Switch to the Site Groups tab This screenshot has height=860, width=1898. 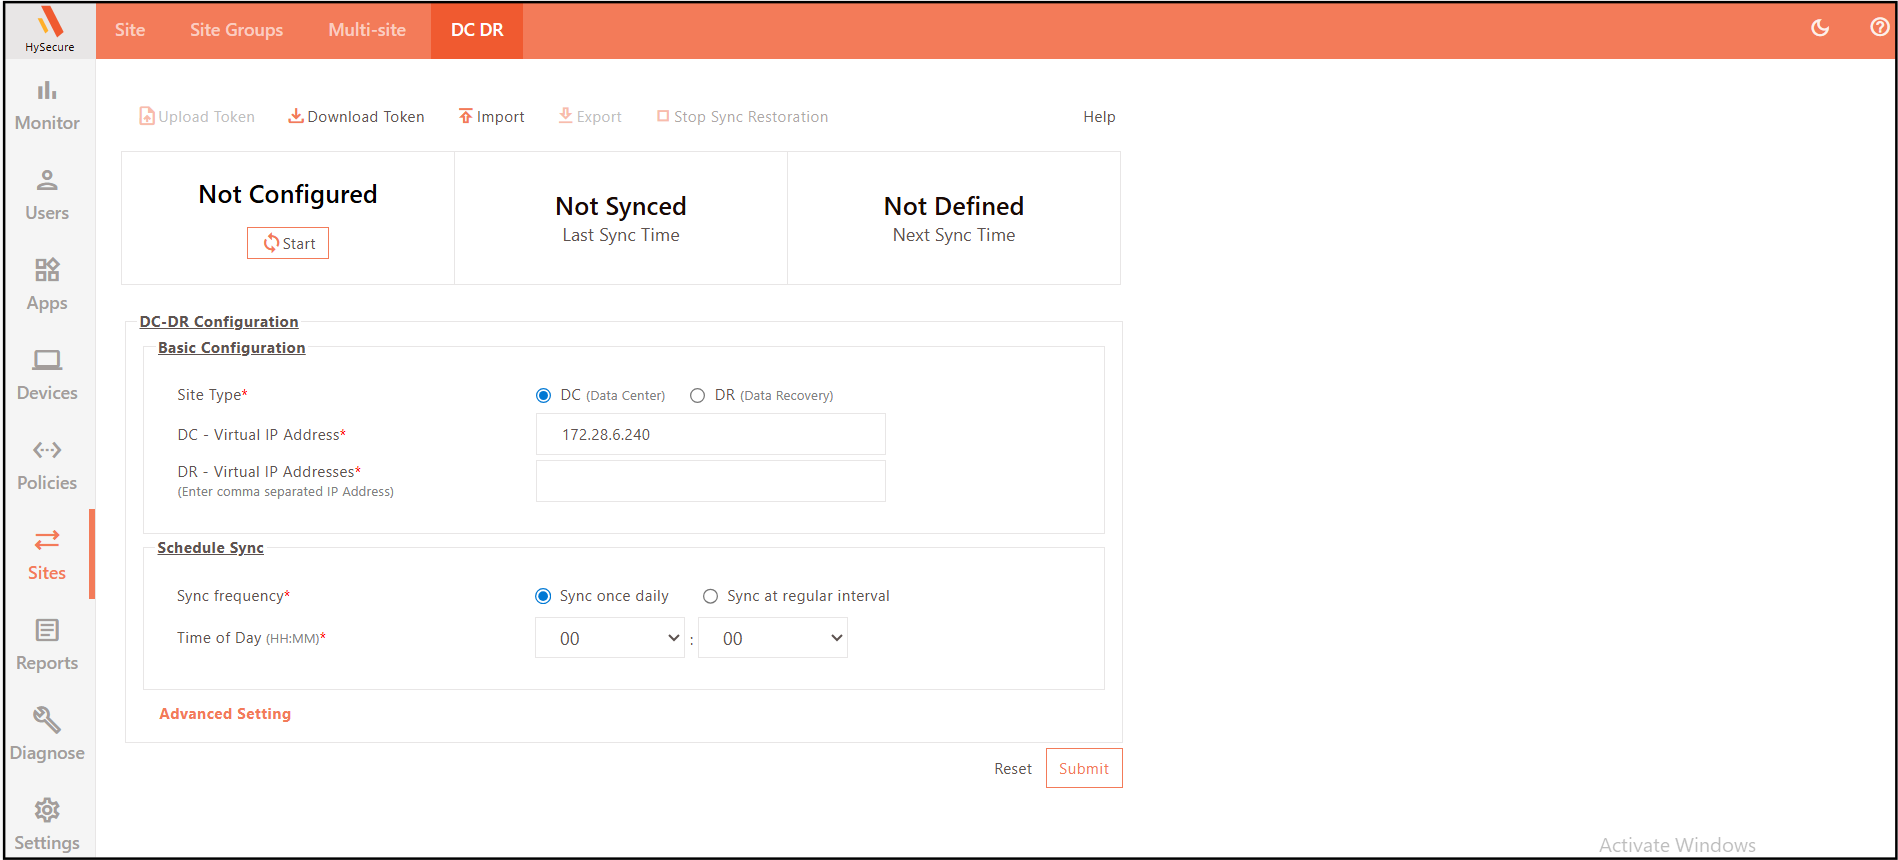pos(236,30)
